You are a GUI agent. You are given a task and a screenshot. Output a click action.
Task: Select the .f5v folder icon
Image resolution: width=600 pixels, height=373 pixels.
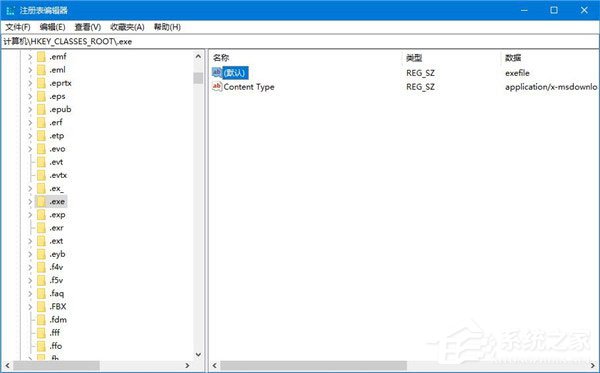[x=41, y=280]
